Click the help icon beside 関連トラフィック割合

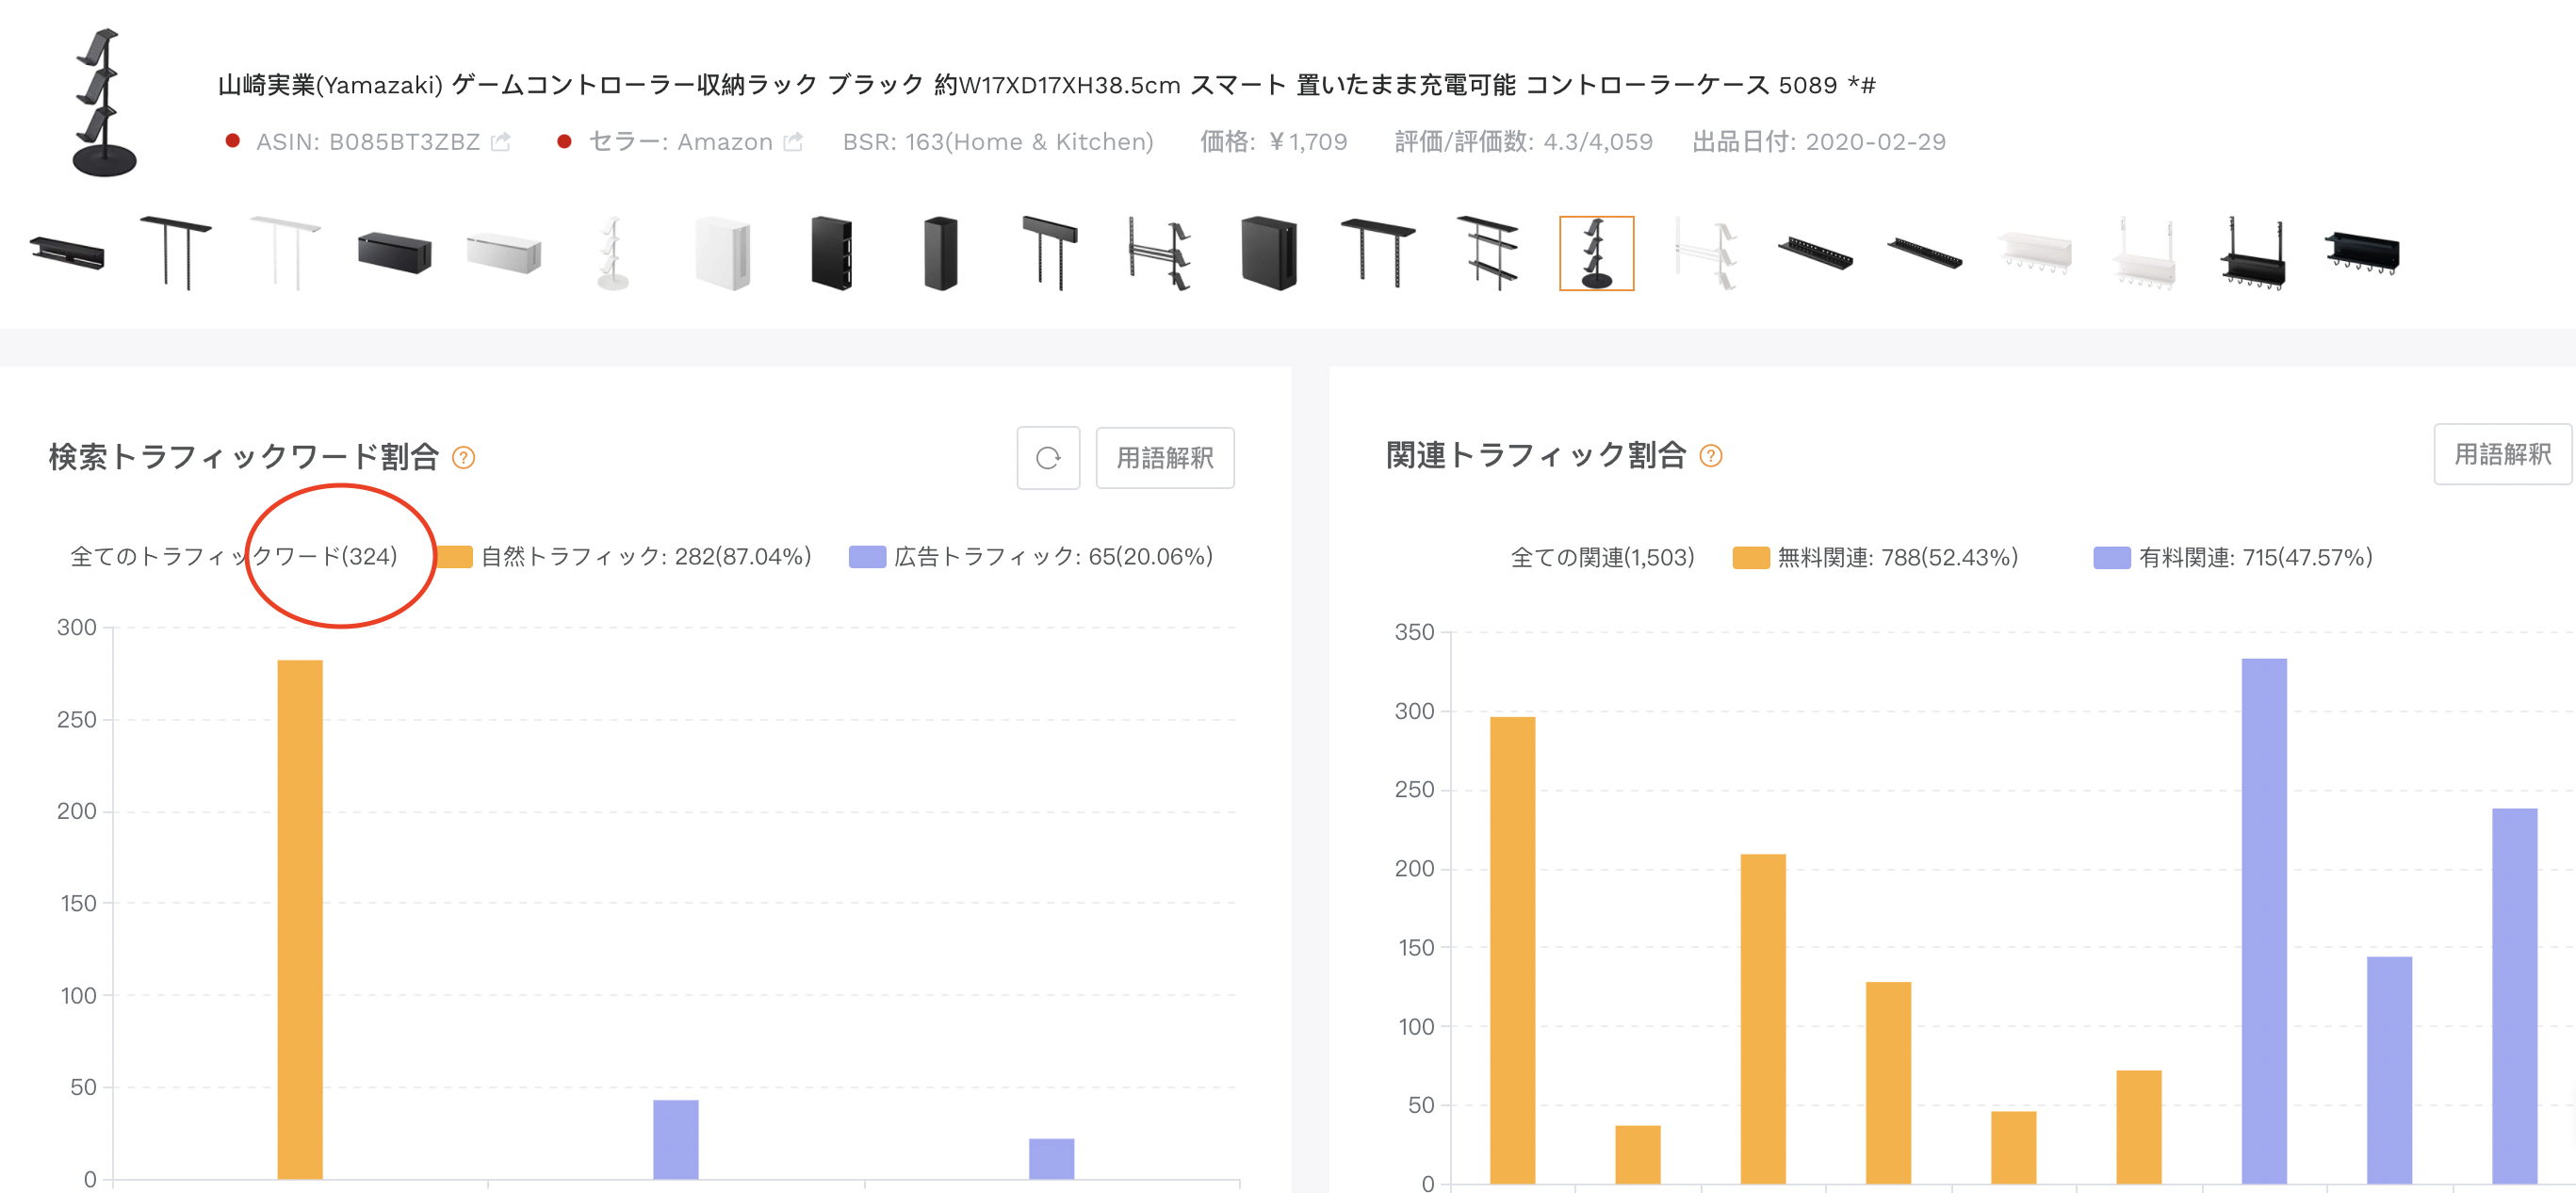click(x=1711, y=456)
